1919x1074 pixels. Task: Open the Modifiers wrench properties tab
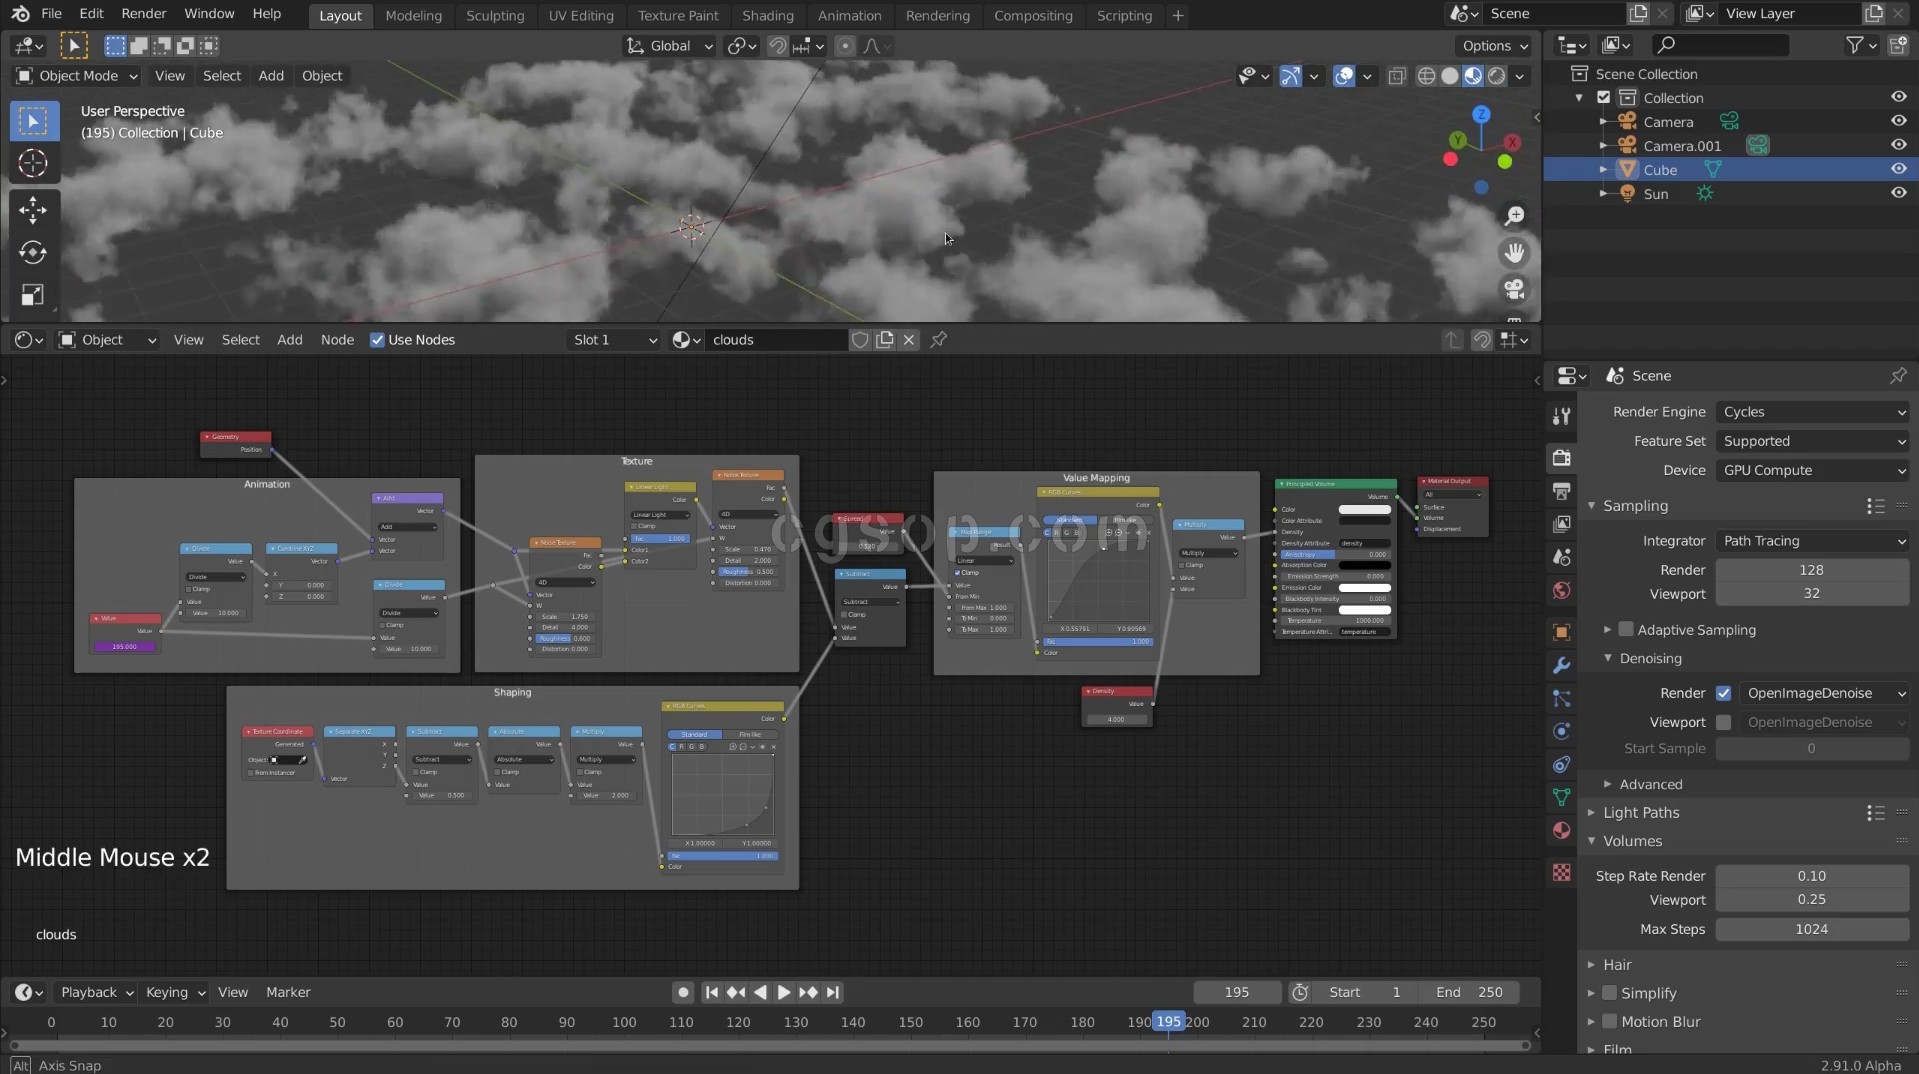pyautogui.click(x=1561, y=665)
